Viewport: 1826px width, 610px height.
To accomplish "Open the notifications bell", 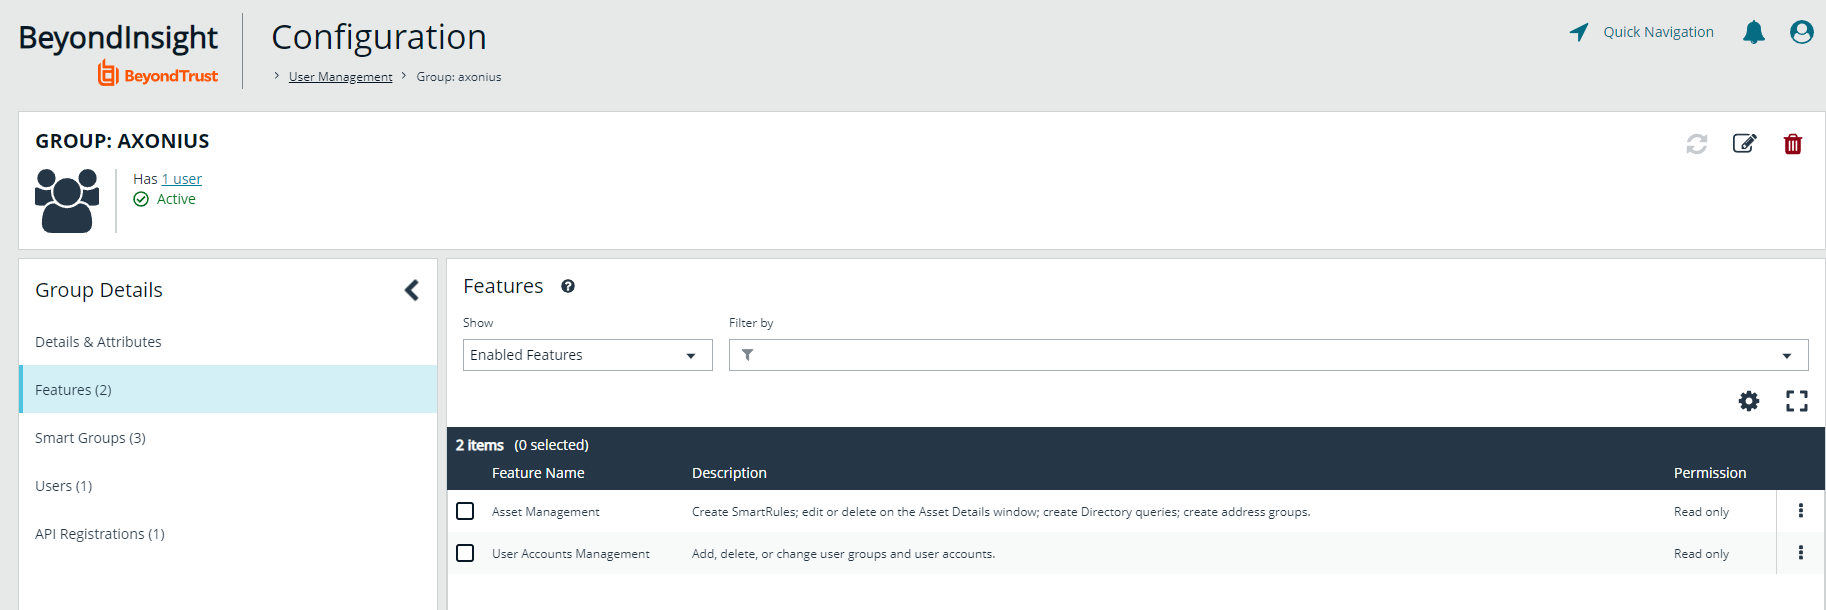I will pyautogui.click(x=1754, y=32).
